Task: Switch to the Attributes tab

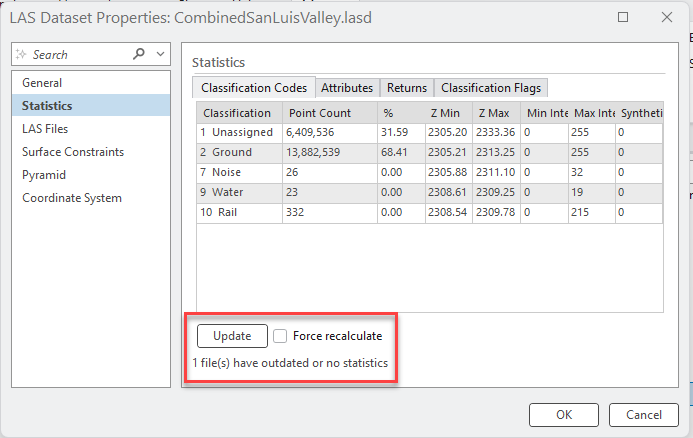Action: 347,88
